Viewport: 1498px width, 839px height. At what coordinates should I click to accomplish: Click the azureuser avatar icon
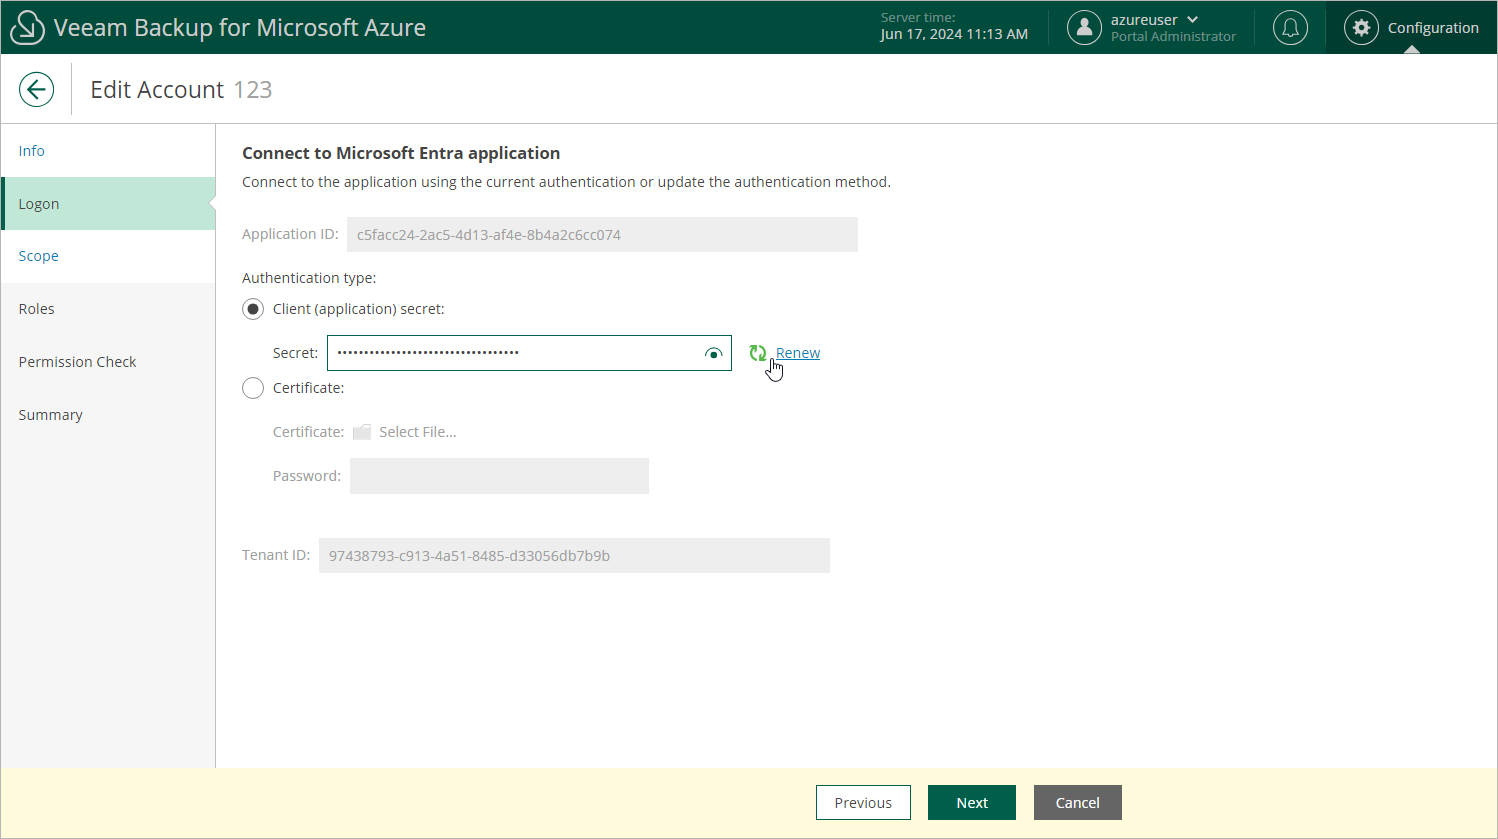1084,28
